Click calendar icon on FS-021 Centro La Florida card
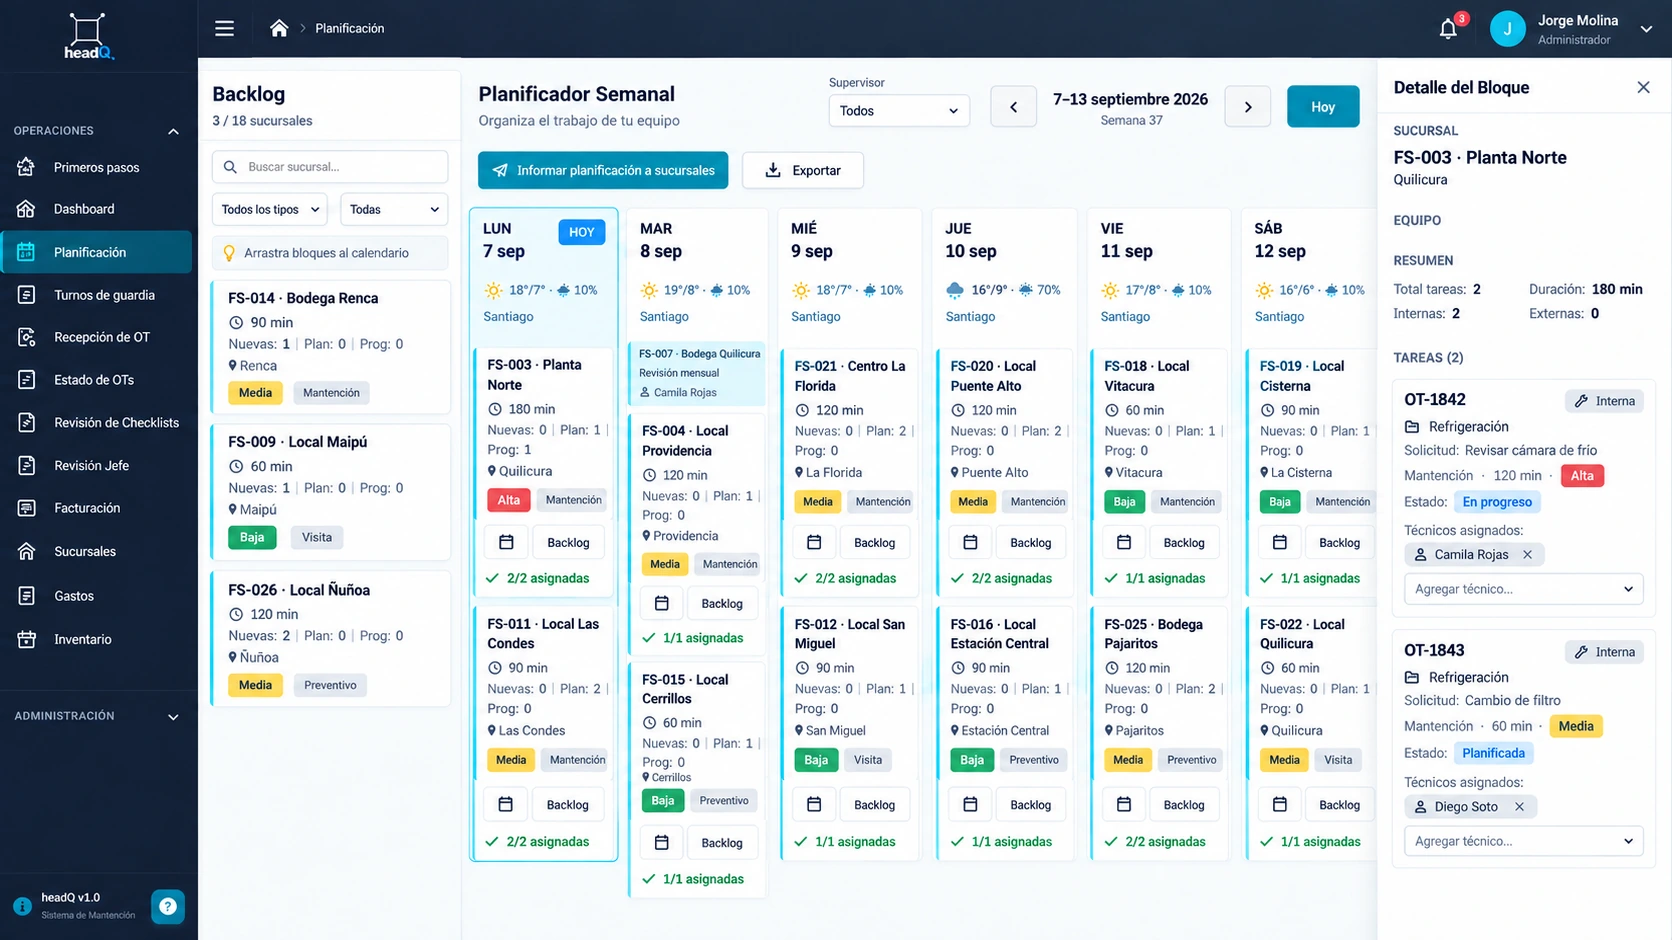The image size is (1672, 940). click(814, 542)
